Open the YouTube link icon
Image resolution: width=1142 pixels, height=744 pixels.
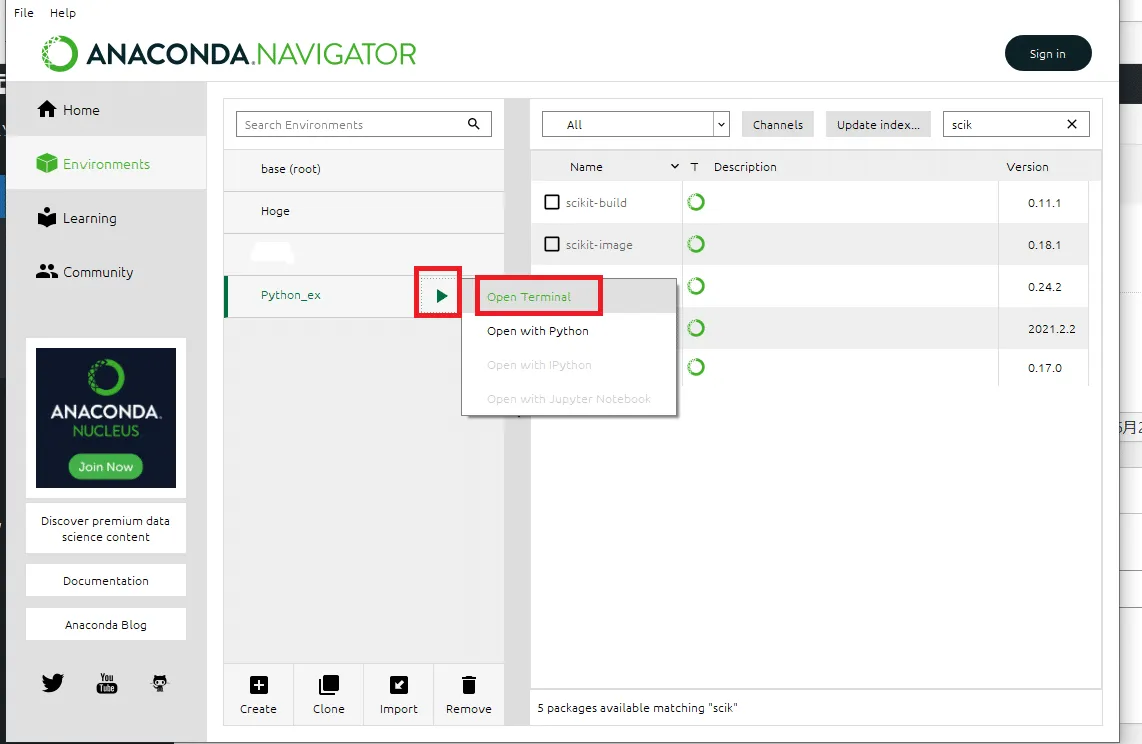(x=107, y=683)
